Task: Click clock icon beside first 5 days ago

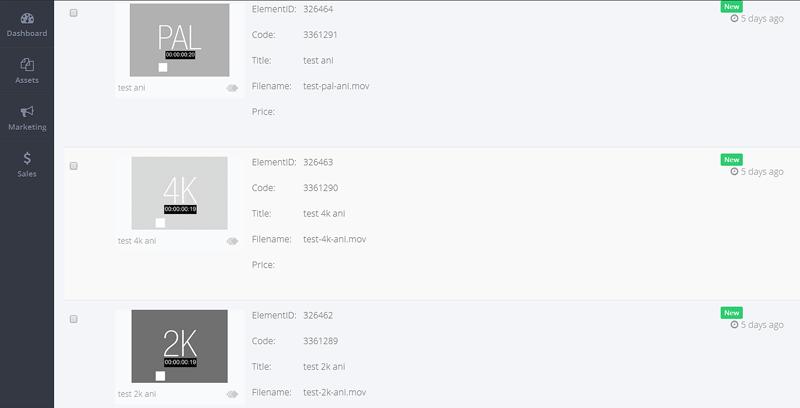Action: point(734,18)
